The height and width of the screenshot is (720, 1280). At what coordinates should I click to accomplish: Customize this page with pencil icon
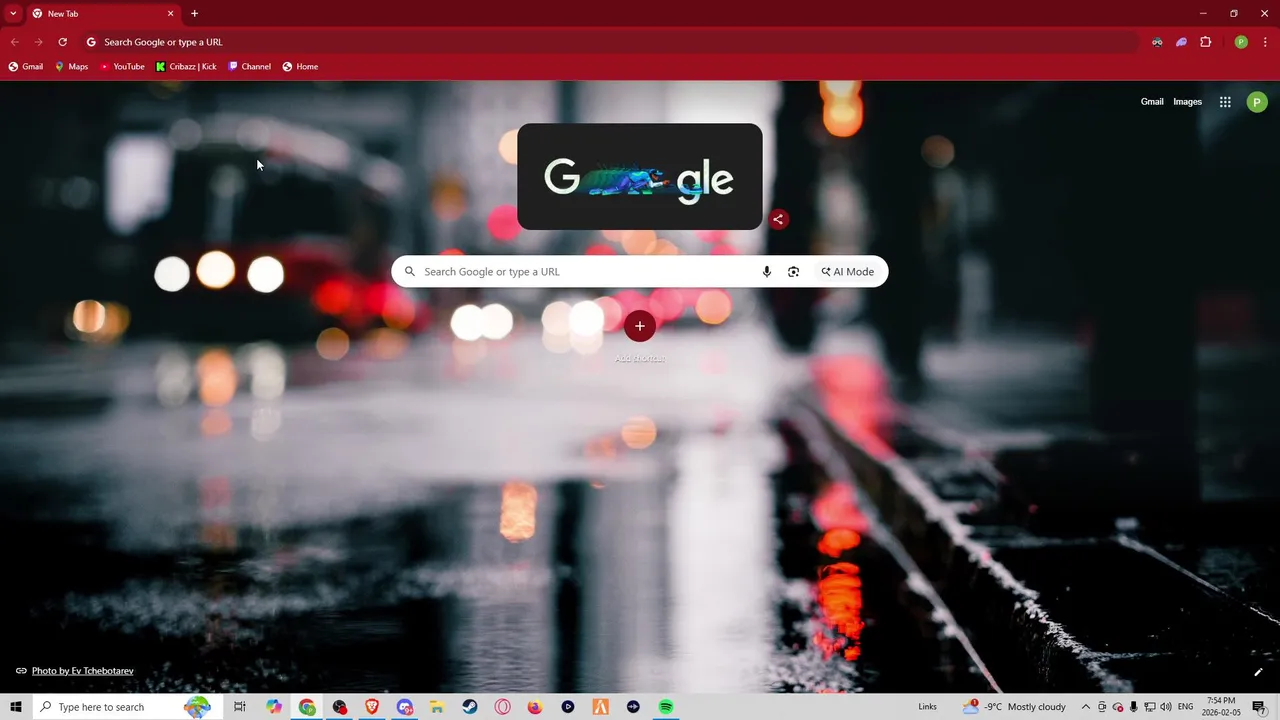point(1258,672)
